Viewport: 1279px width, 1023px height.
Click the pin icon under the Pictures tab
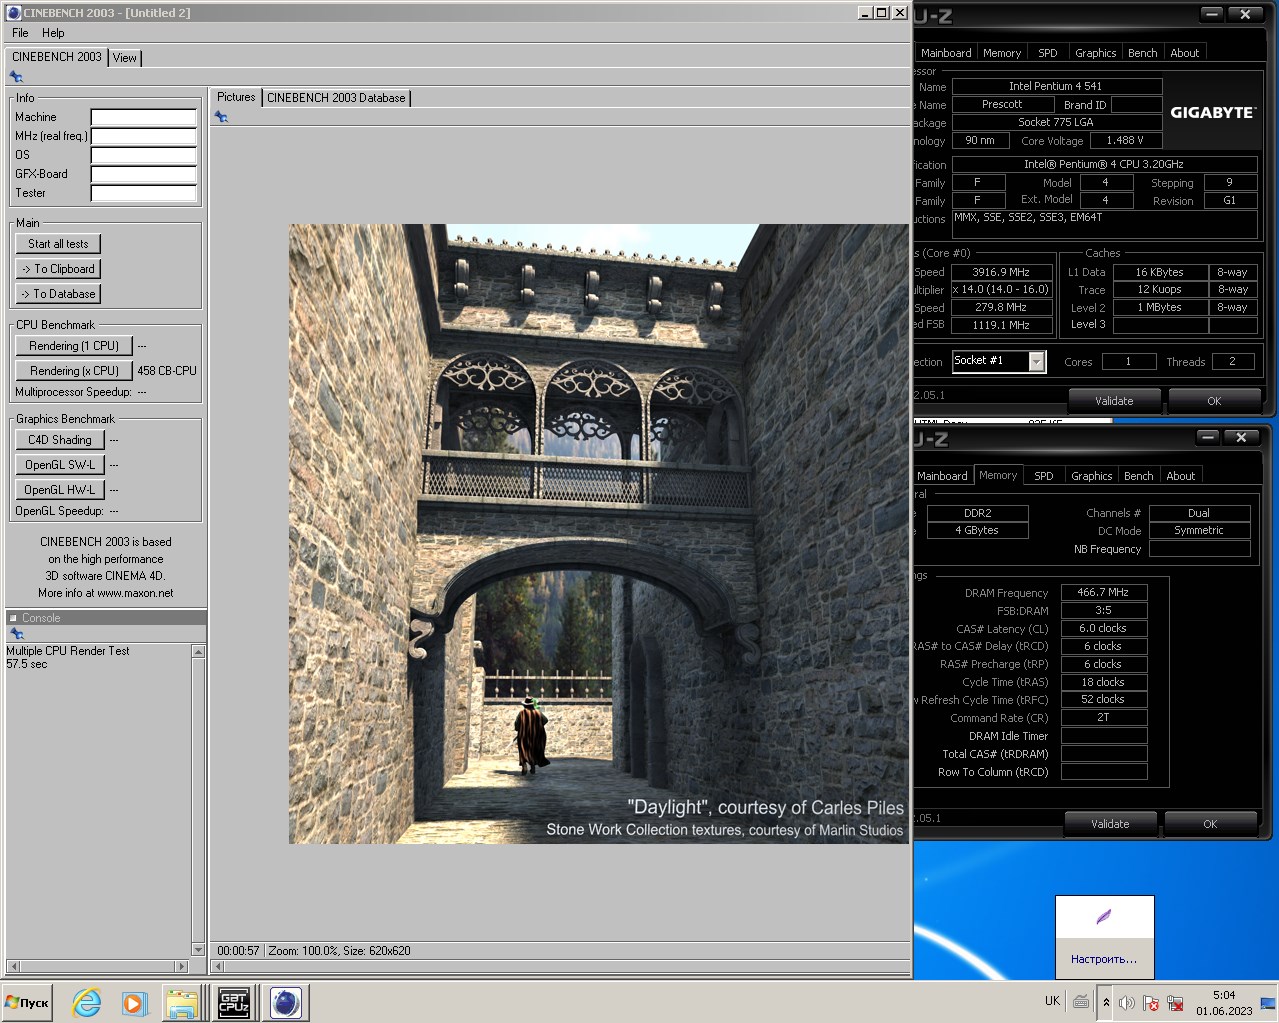point(221,117)
